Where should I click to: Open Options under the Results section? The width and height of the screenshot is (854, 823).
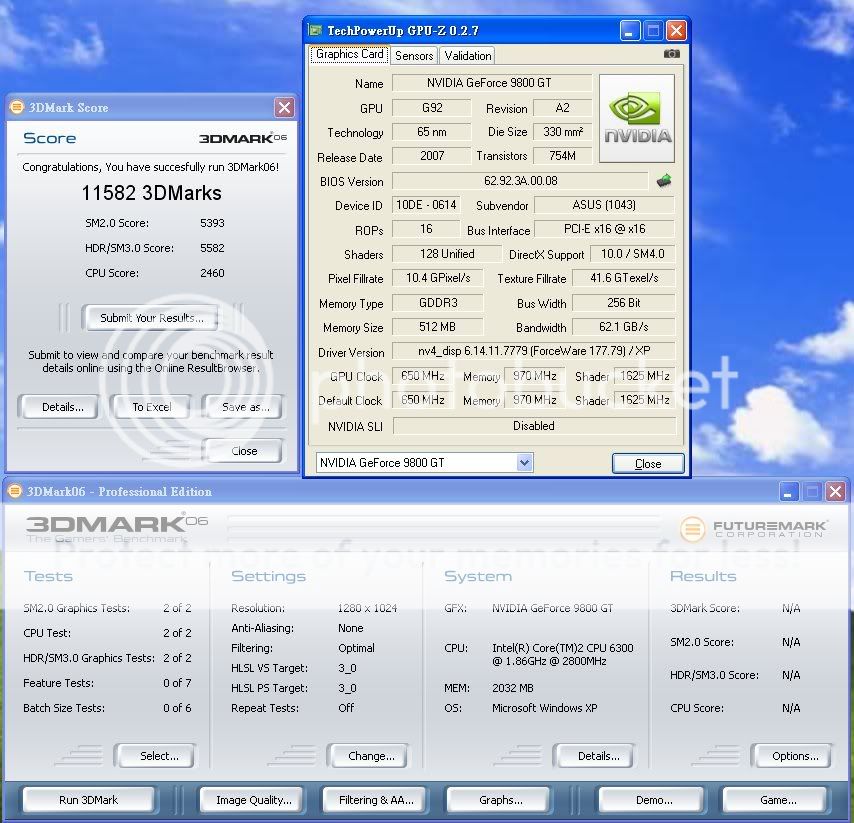[794, 756]
